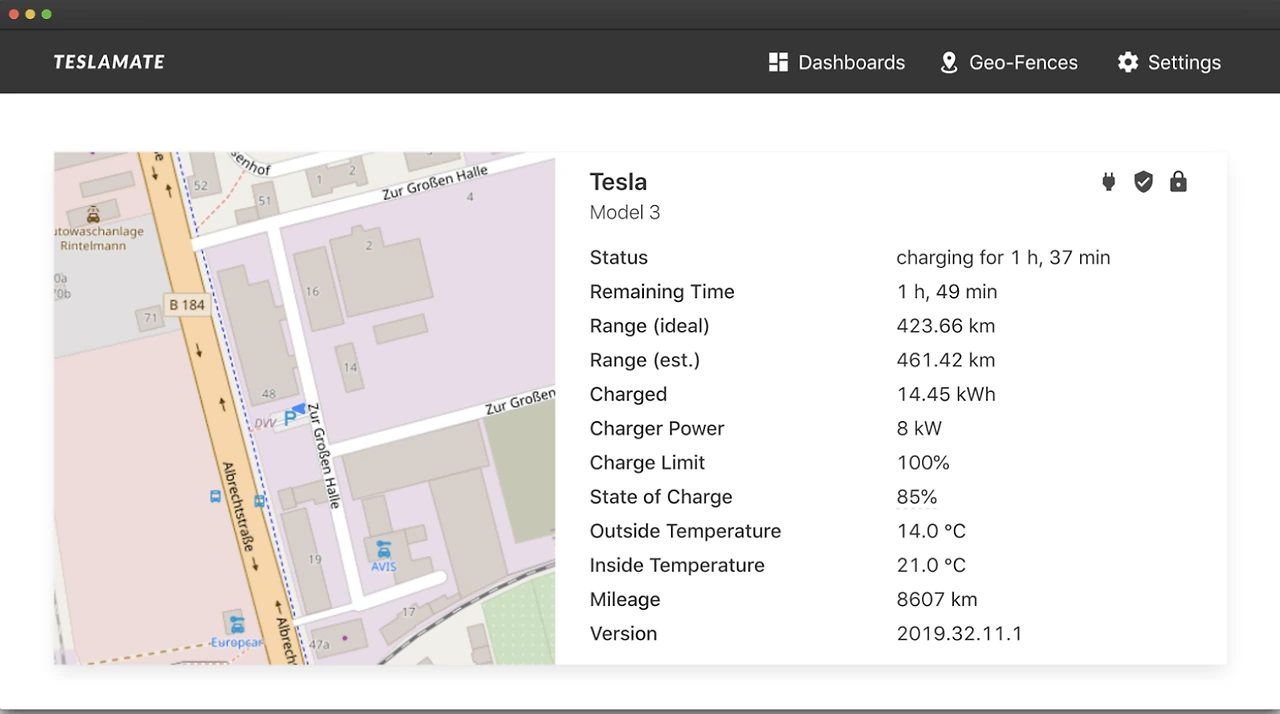This screenshot has width=1280, height=714.
Task: Click the Autowaschanlage Rintelmann car wash icon
Action: click(93, 214)
